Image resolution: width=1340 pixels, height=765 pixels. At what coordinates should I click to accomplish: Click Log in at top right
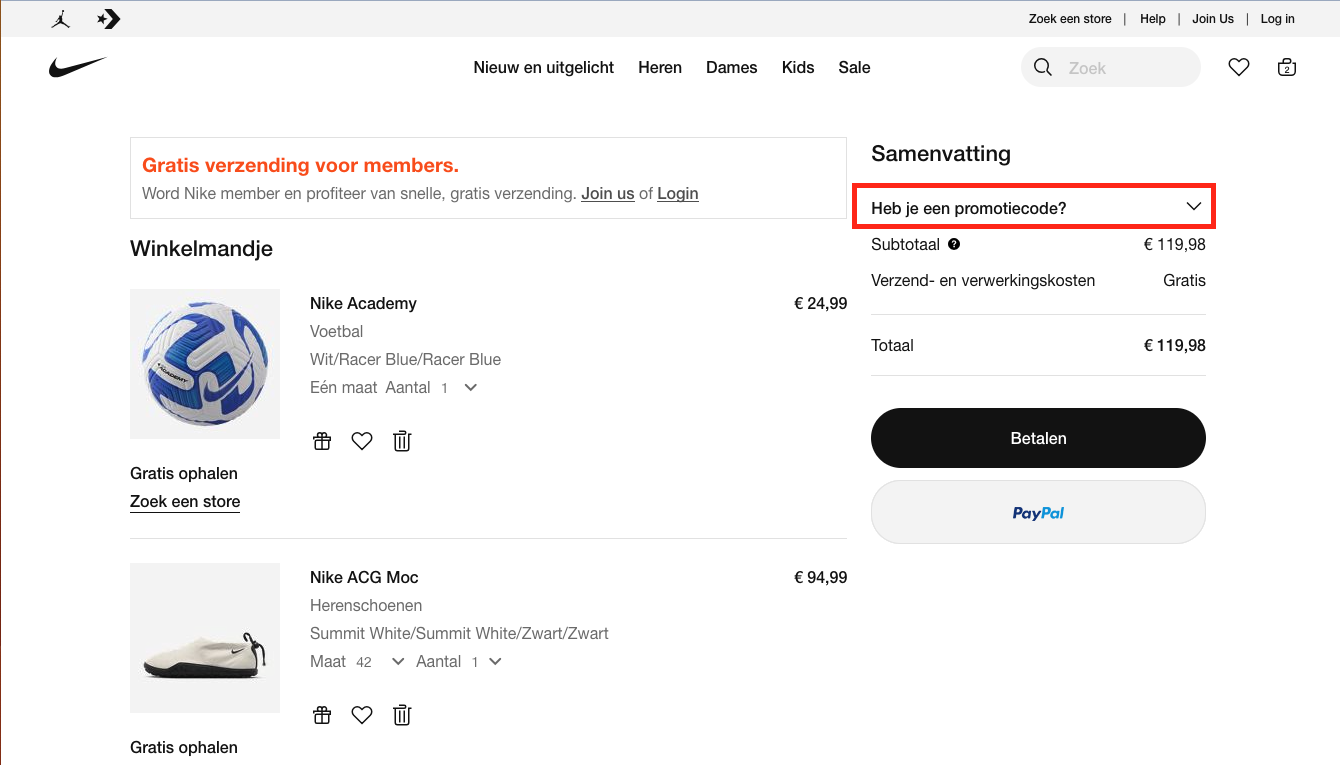(x=1277, y=19)
